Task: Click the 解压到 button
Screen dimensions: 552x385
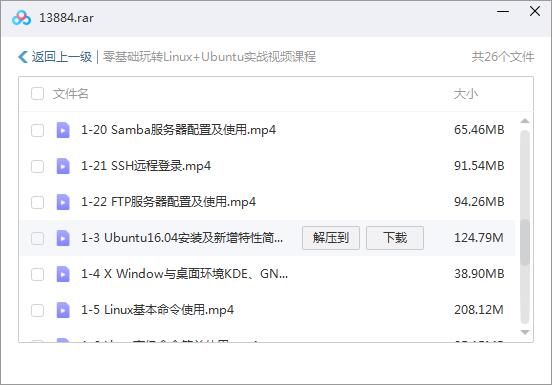Action: click(331, 238)
